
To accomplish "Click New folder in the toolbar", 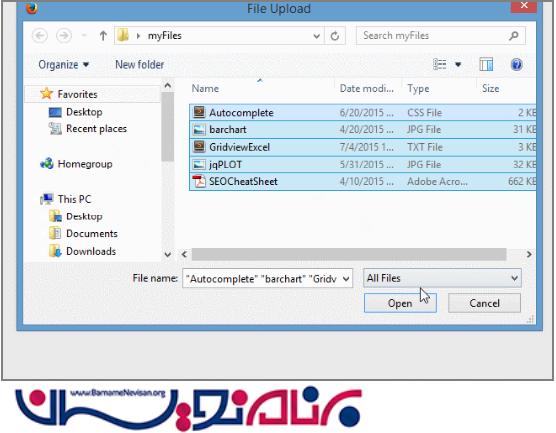I will pos(140,65).
